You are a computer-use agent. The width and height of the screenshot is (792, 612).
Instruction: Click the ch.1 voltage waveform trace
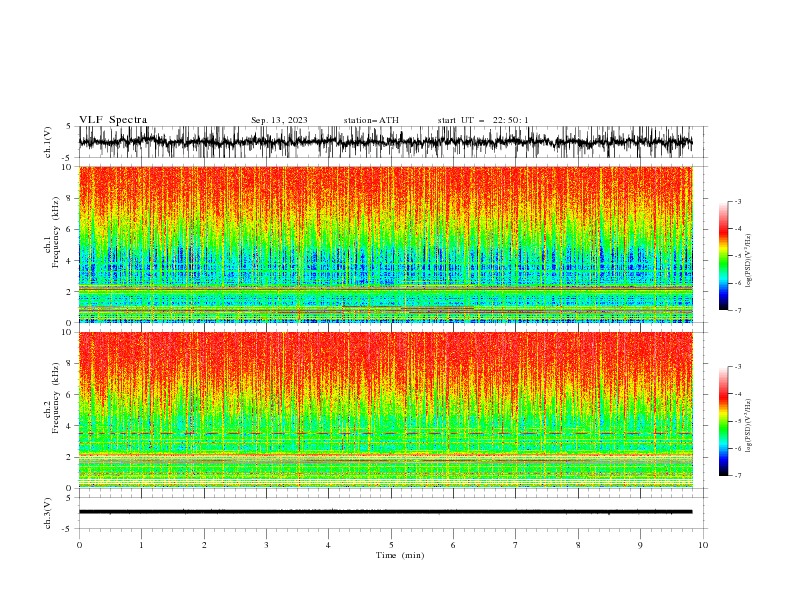(385, 142)
